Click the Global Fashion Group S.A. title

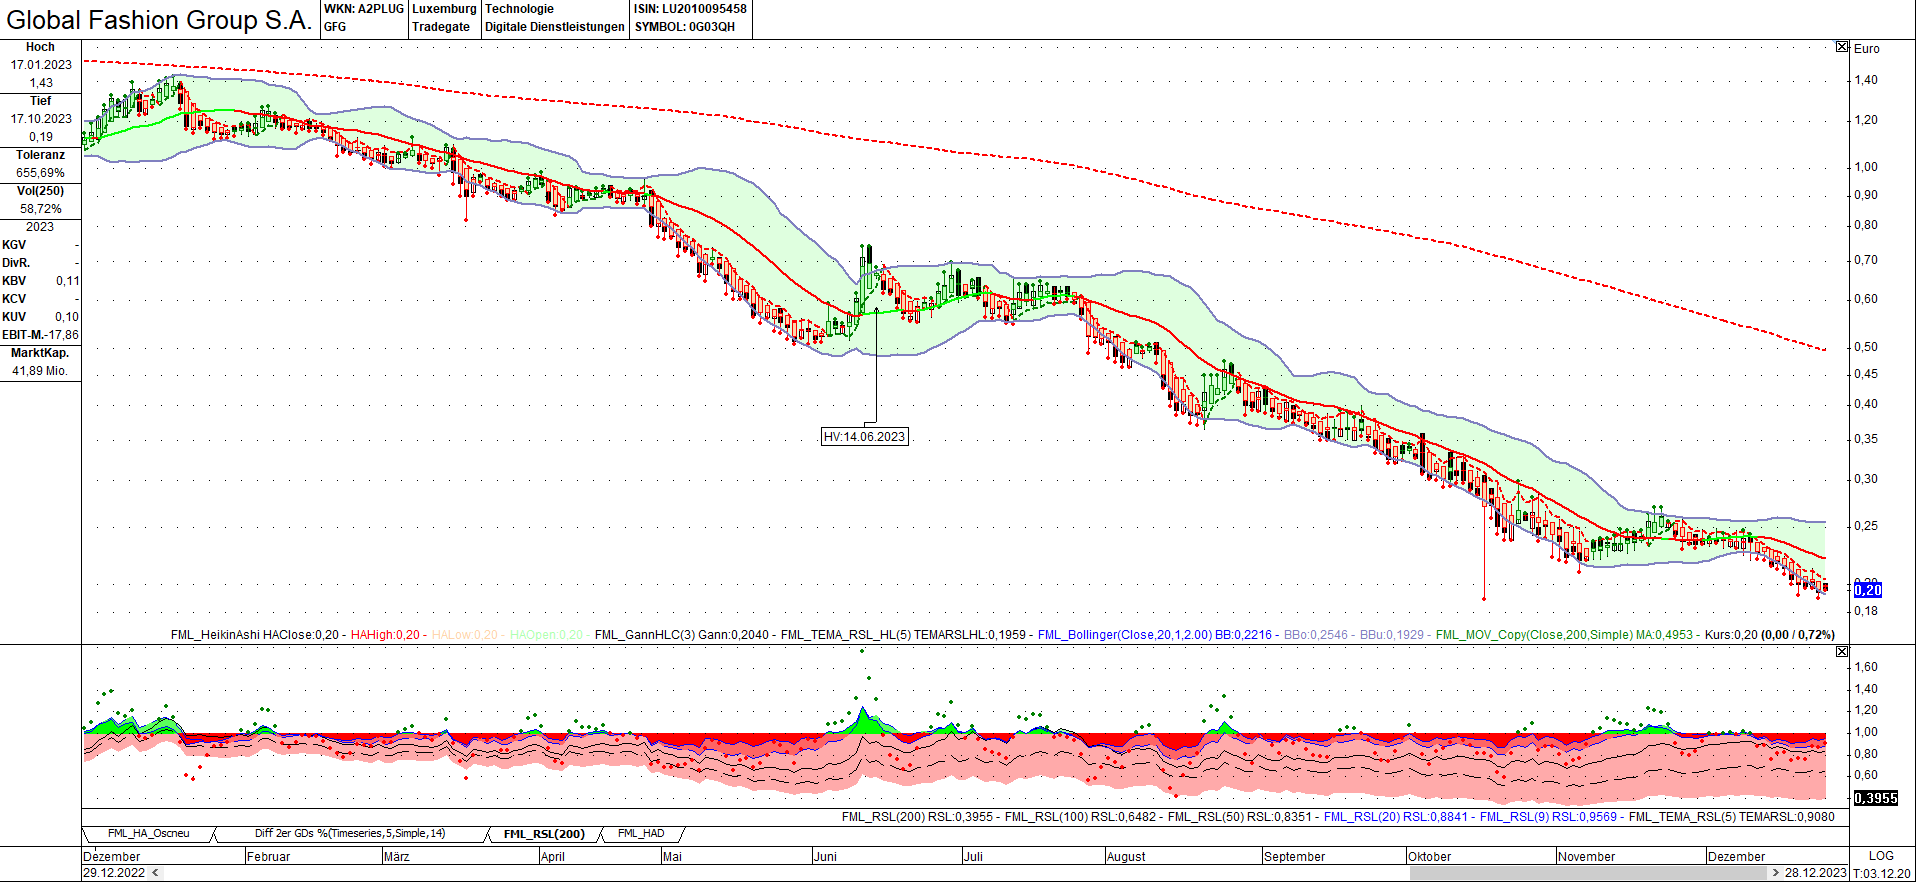tap(159, 20)
